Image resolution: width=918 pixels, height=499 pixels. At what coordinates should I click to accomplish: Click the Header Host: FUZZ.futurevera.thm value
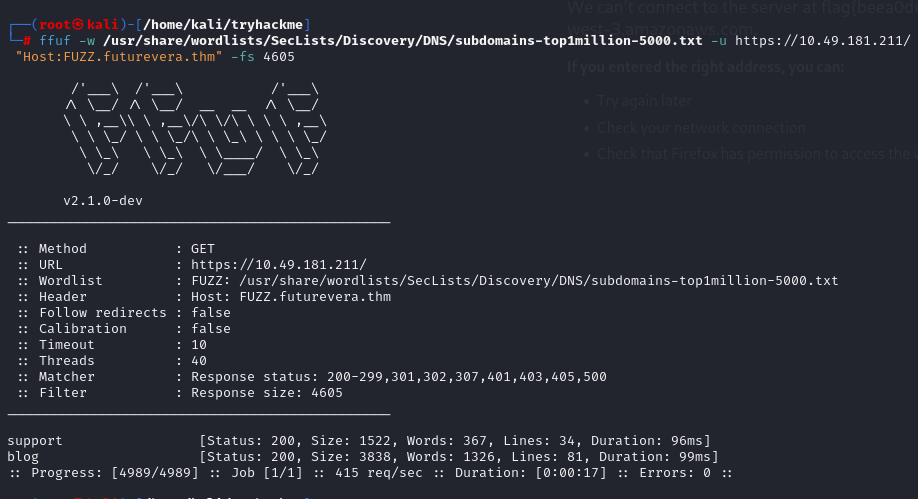tap(291, 296)
